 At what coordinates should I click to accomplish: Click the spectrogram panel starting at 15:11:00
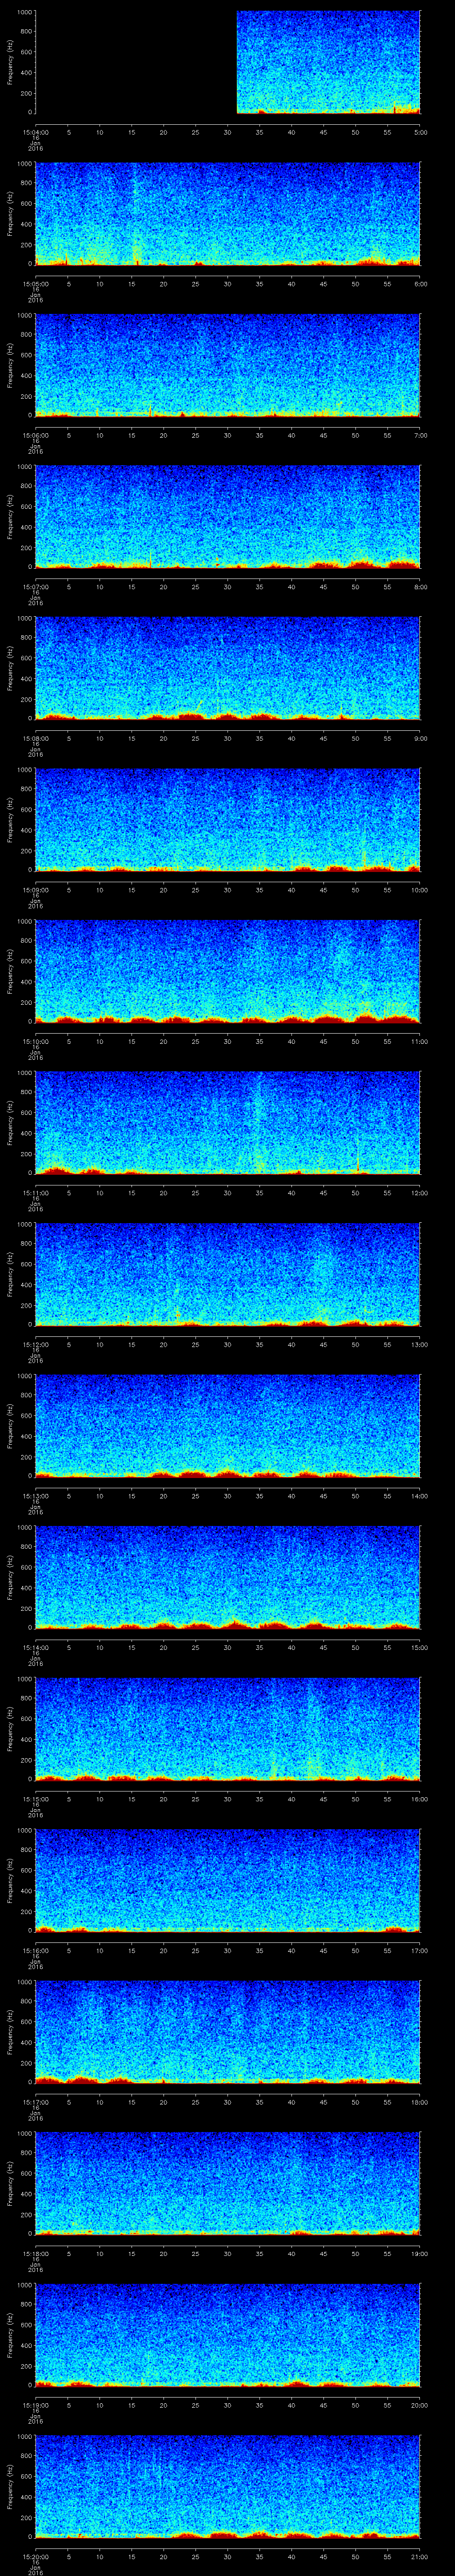click(228, 1123)
